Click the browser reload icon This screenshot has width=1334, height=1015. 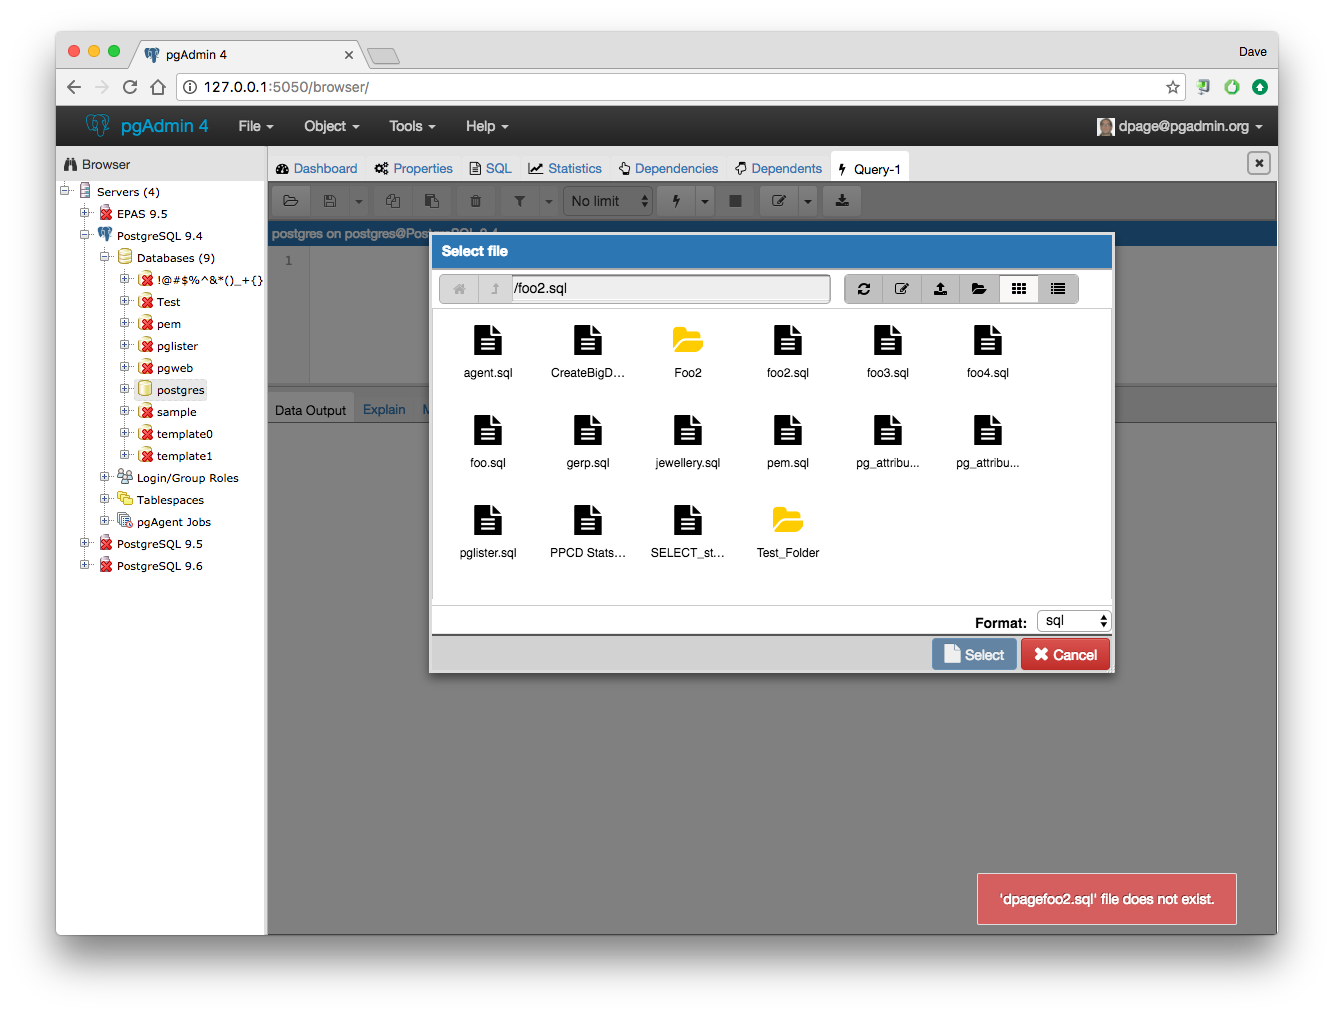click(x=130, y=87)
